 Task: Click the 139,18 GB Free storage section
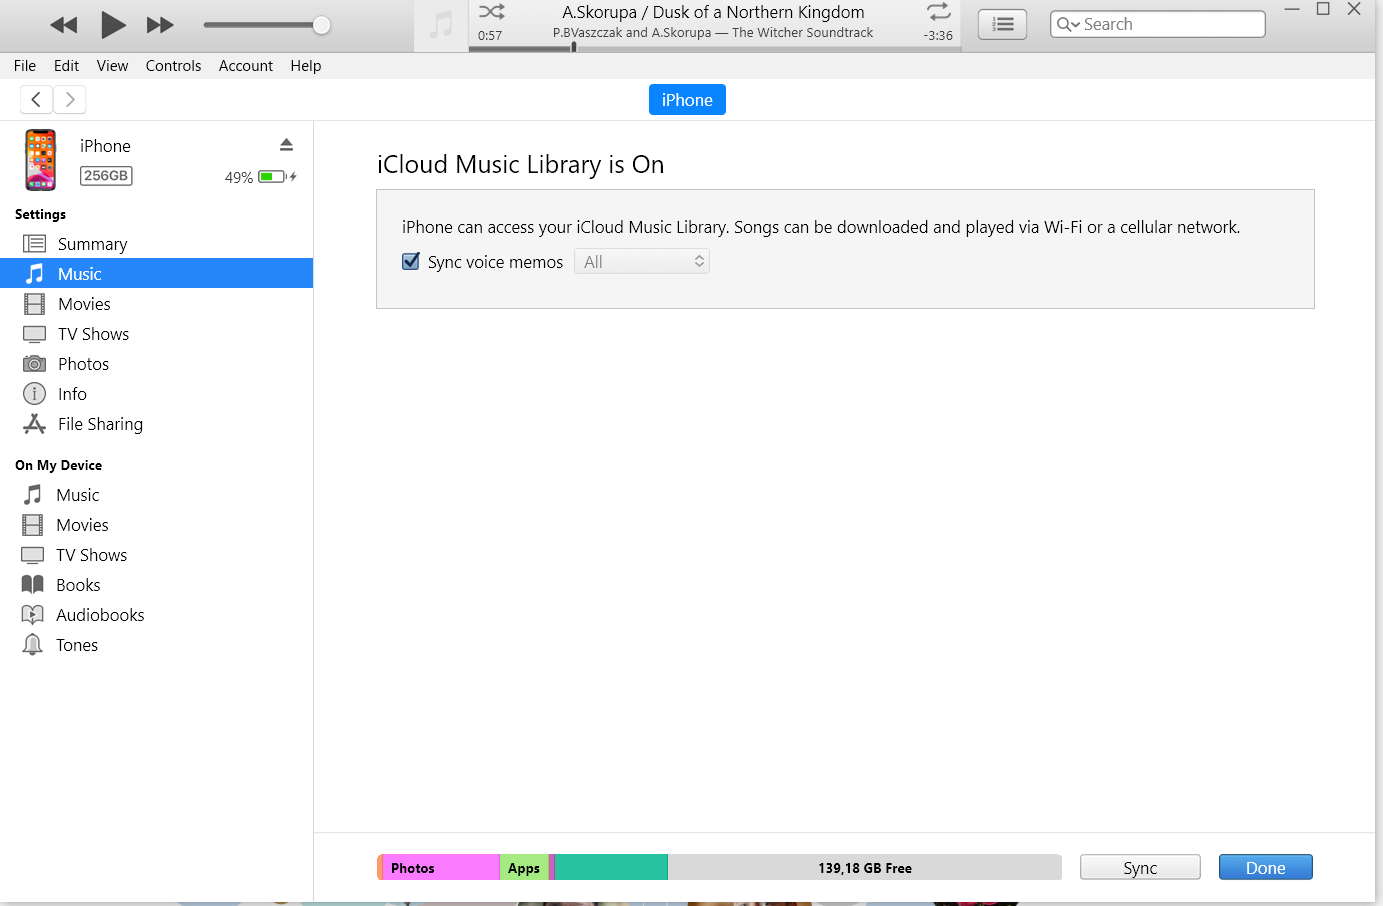coord(865,868)
